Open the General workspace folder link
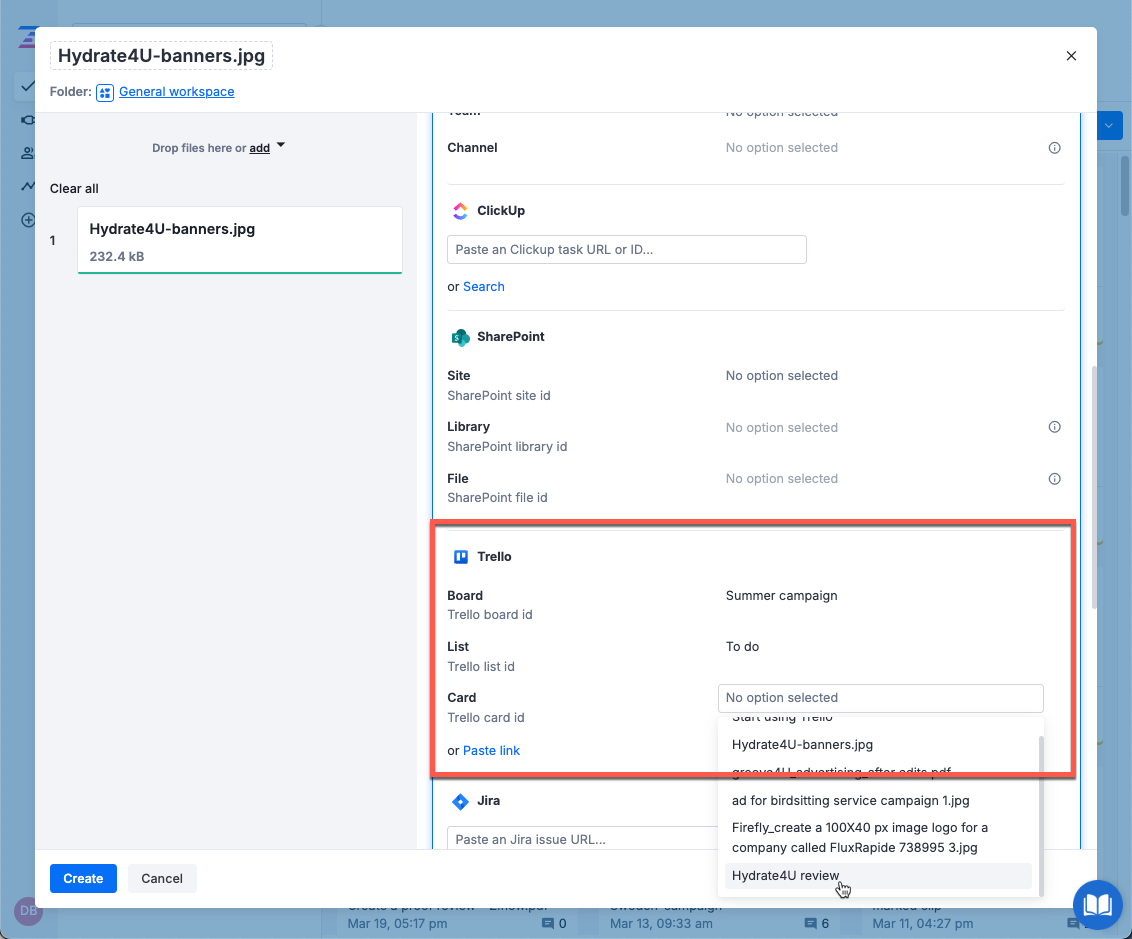 point(176,92)
